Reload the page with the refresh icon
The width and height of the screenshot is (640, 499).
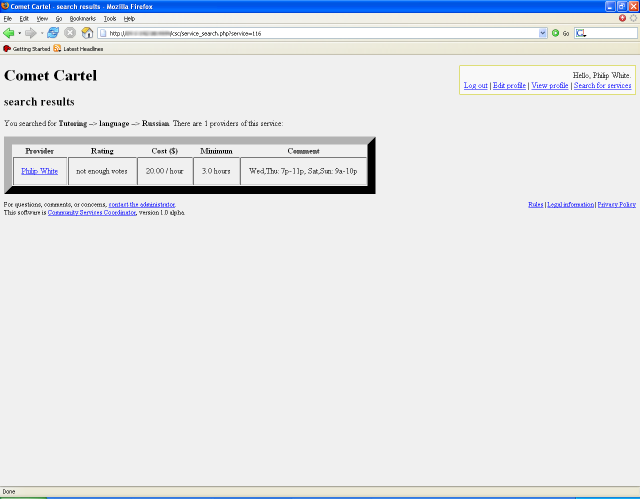point(53,33)
